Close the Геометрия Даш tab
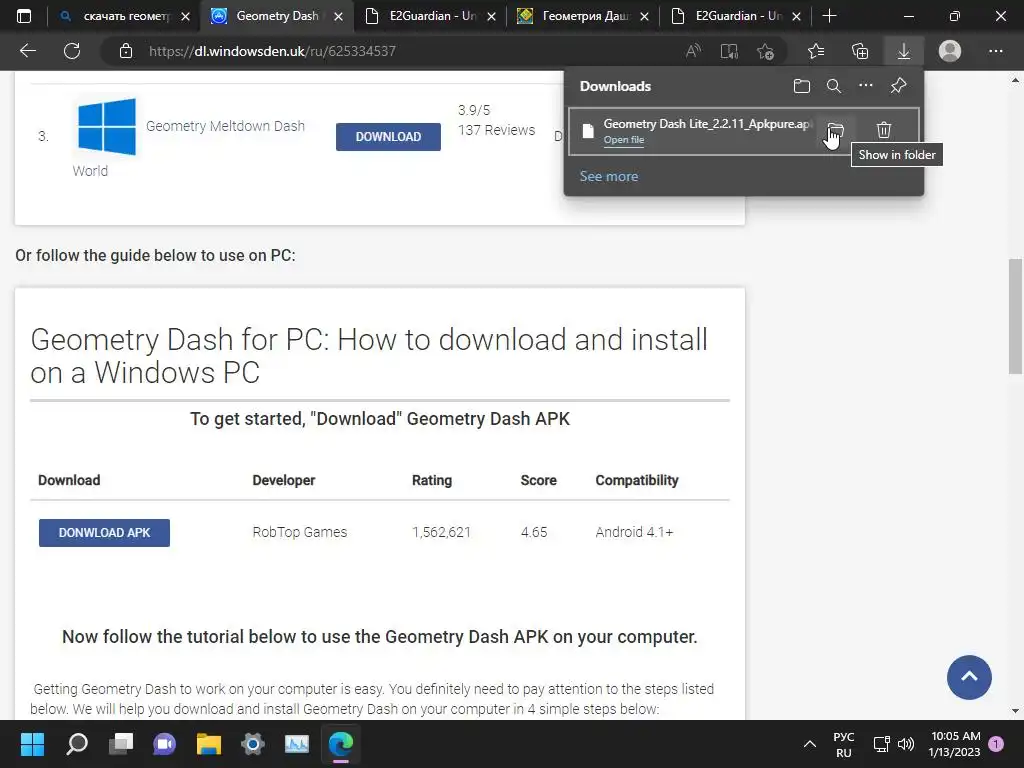The image size is (1024, 768). pos(645,17)
